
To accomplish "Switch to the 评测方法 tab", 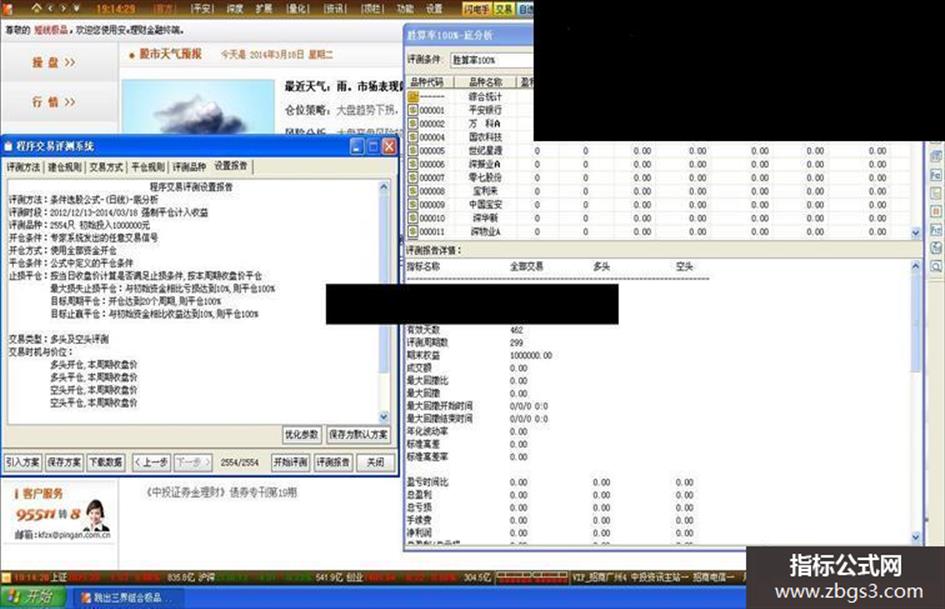I will point(24,167).
